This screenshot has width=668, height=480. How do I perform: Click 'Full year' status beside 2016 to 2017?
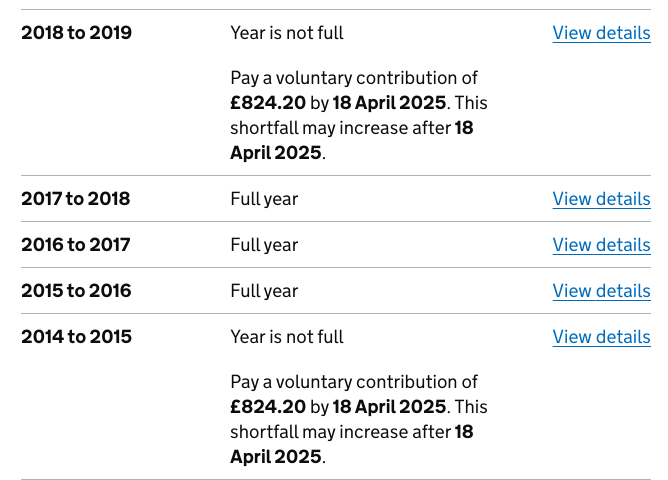[264, 245]
